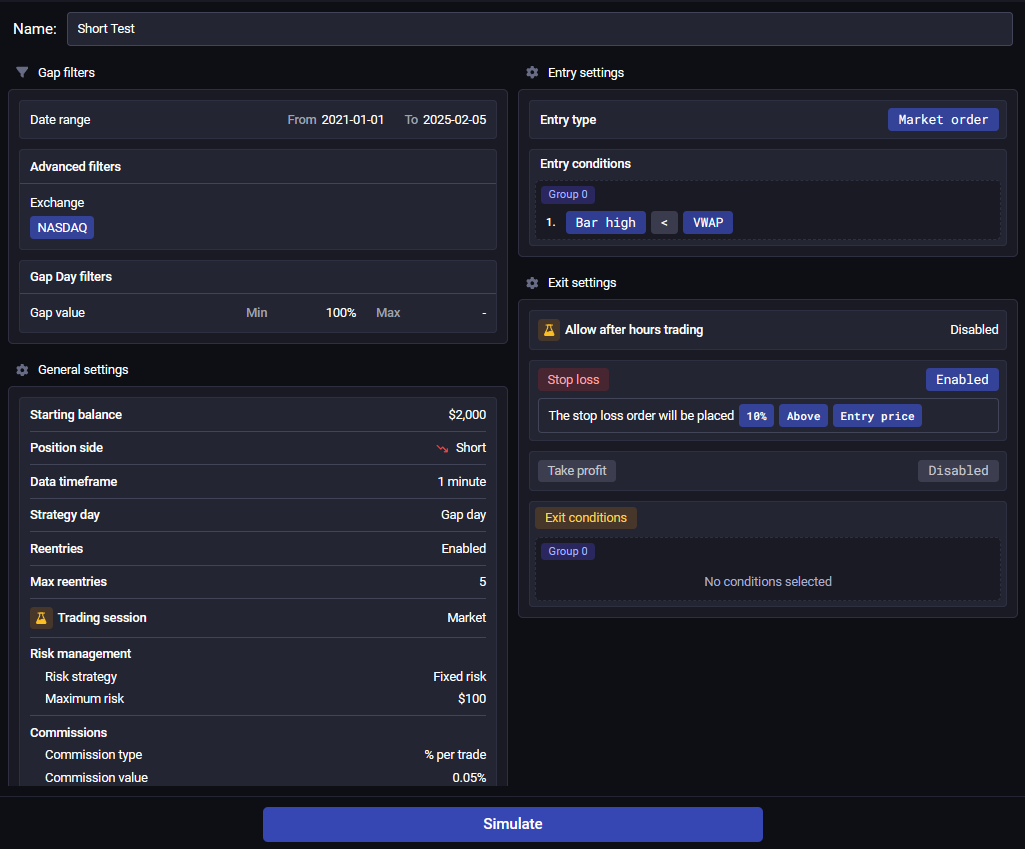This screenshot has width=1025, height=849.
Task: Click the Starting balance $2,000 value
Action: [x=467, y=415]
